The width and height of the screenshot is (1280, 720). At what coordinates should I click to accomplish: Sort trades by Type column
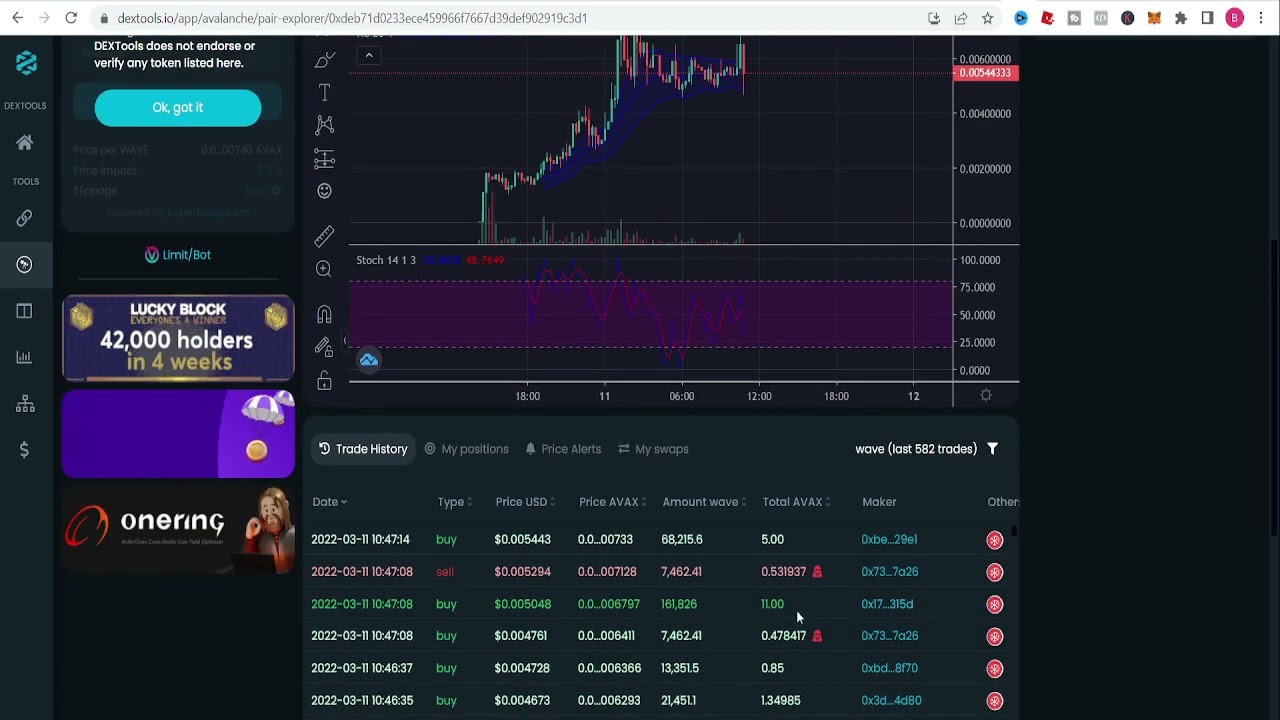(x=455, y=502)
